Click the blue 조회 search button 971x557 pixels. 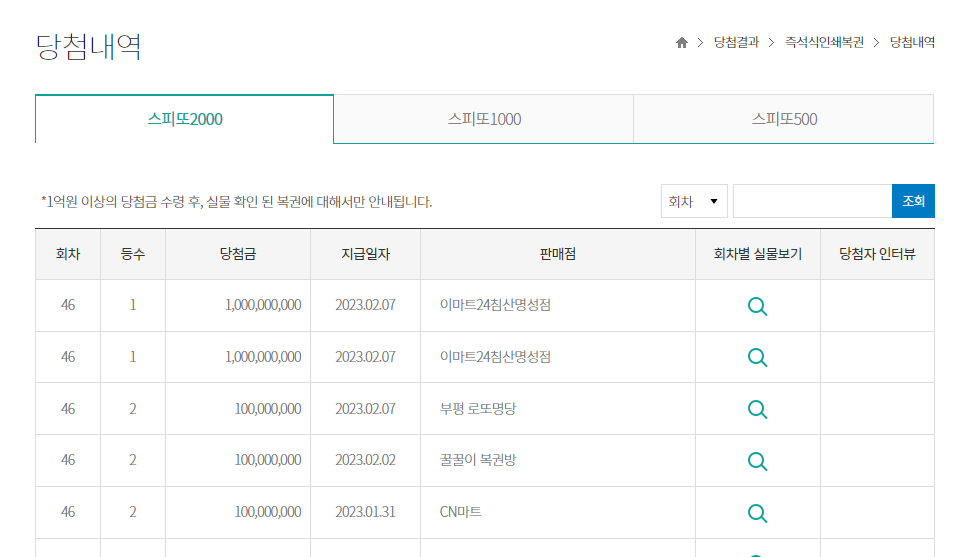coord(913,201)
